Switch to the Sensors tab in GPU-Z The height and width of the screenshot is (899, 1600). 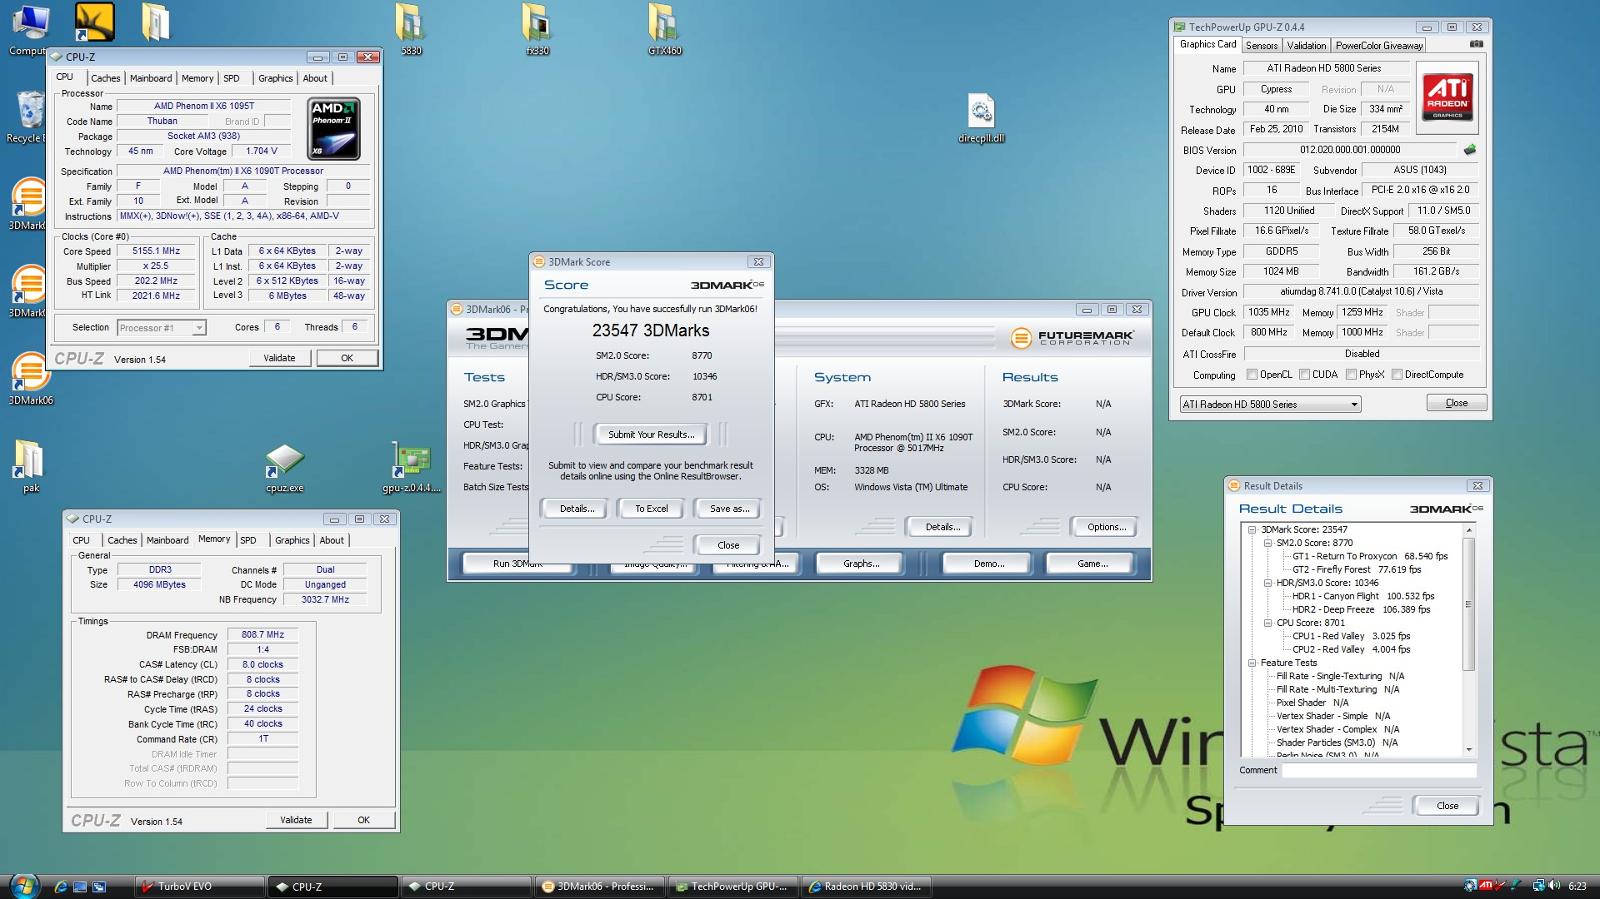pyautogui.click(x=1261, y=46)
